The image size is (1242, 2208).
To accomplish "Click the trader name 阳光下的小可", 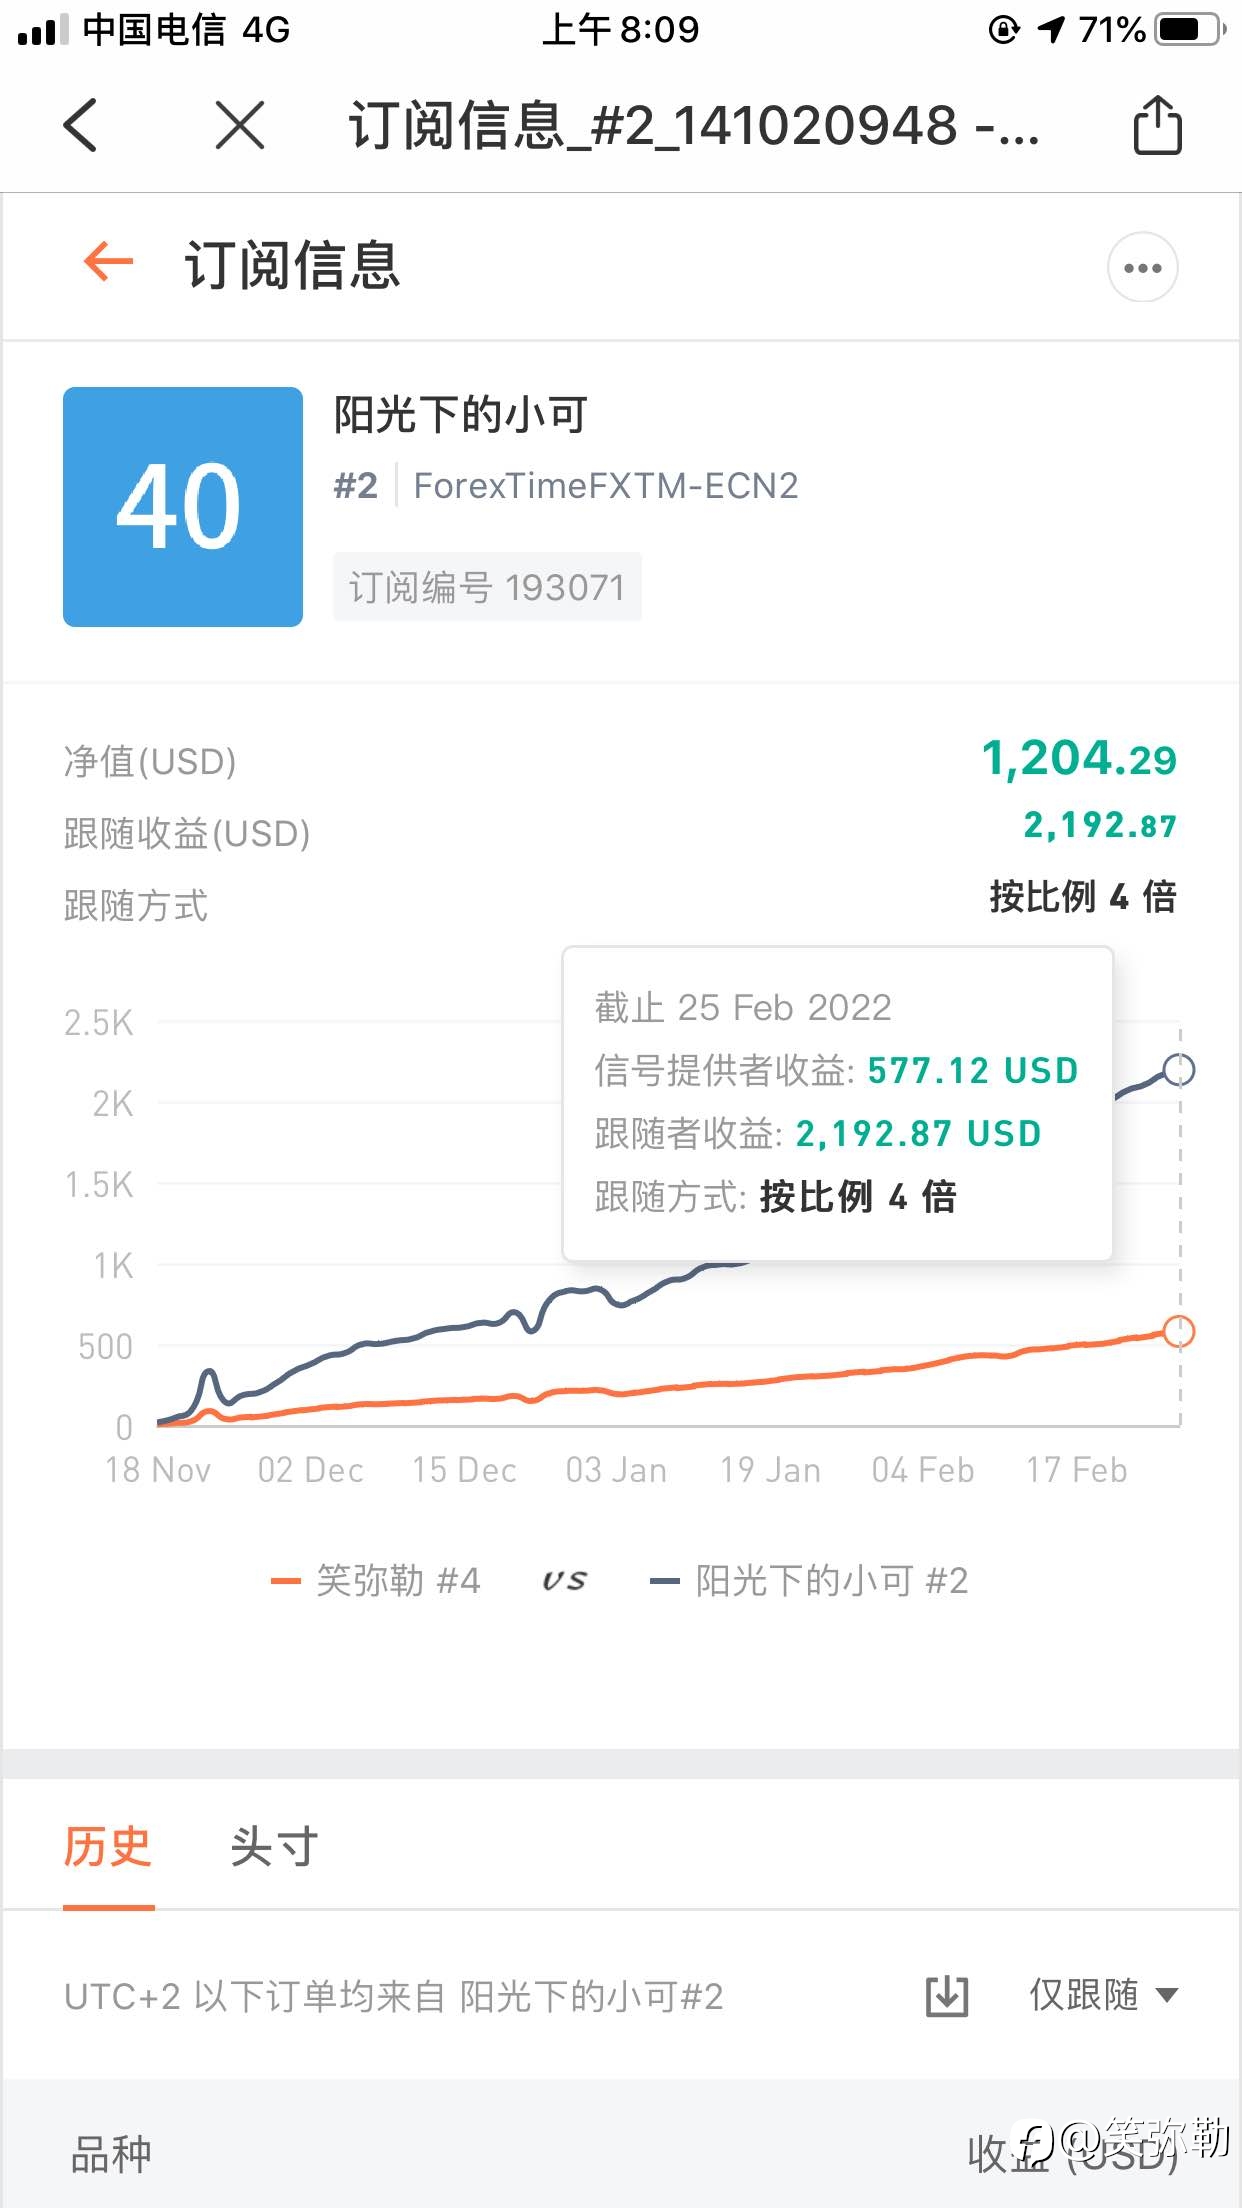I will tap(460, 415).
